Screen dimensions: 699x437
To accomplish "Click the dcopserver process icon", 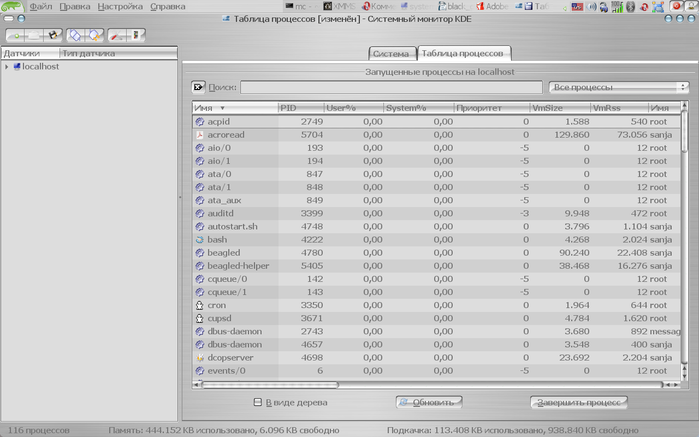I will click(x=200, y=358).
